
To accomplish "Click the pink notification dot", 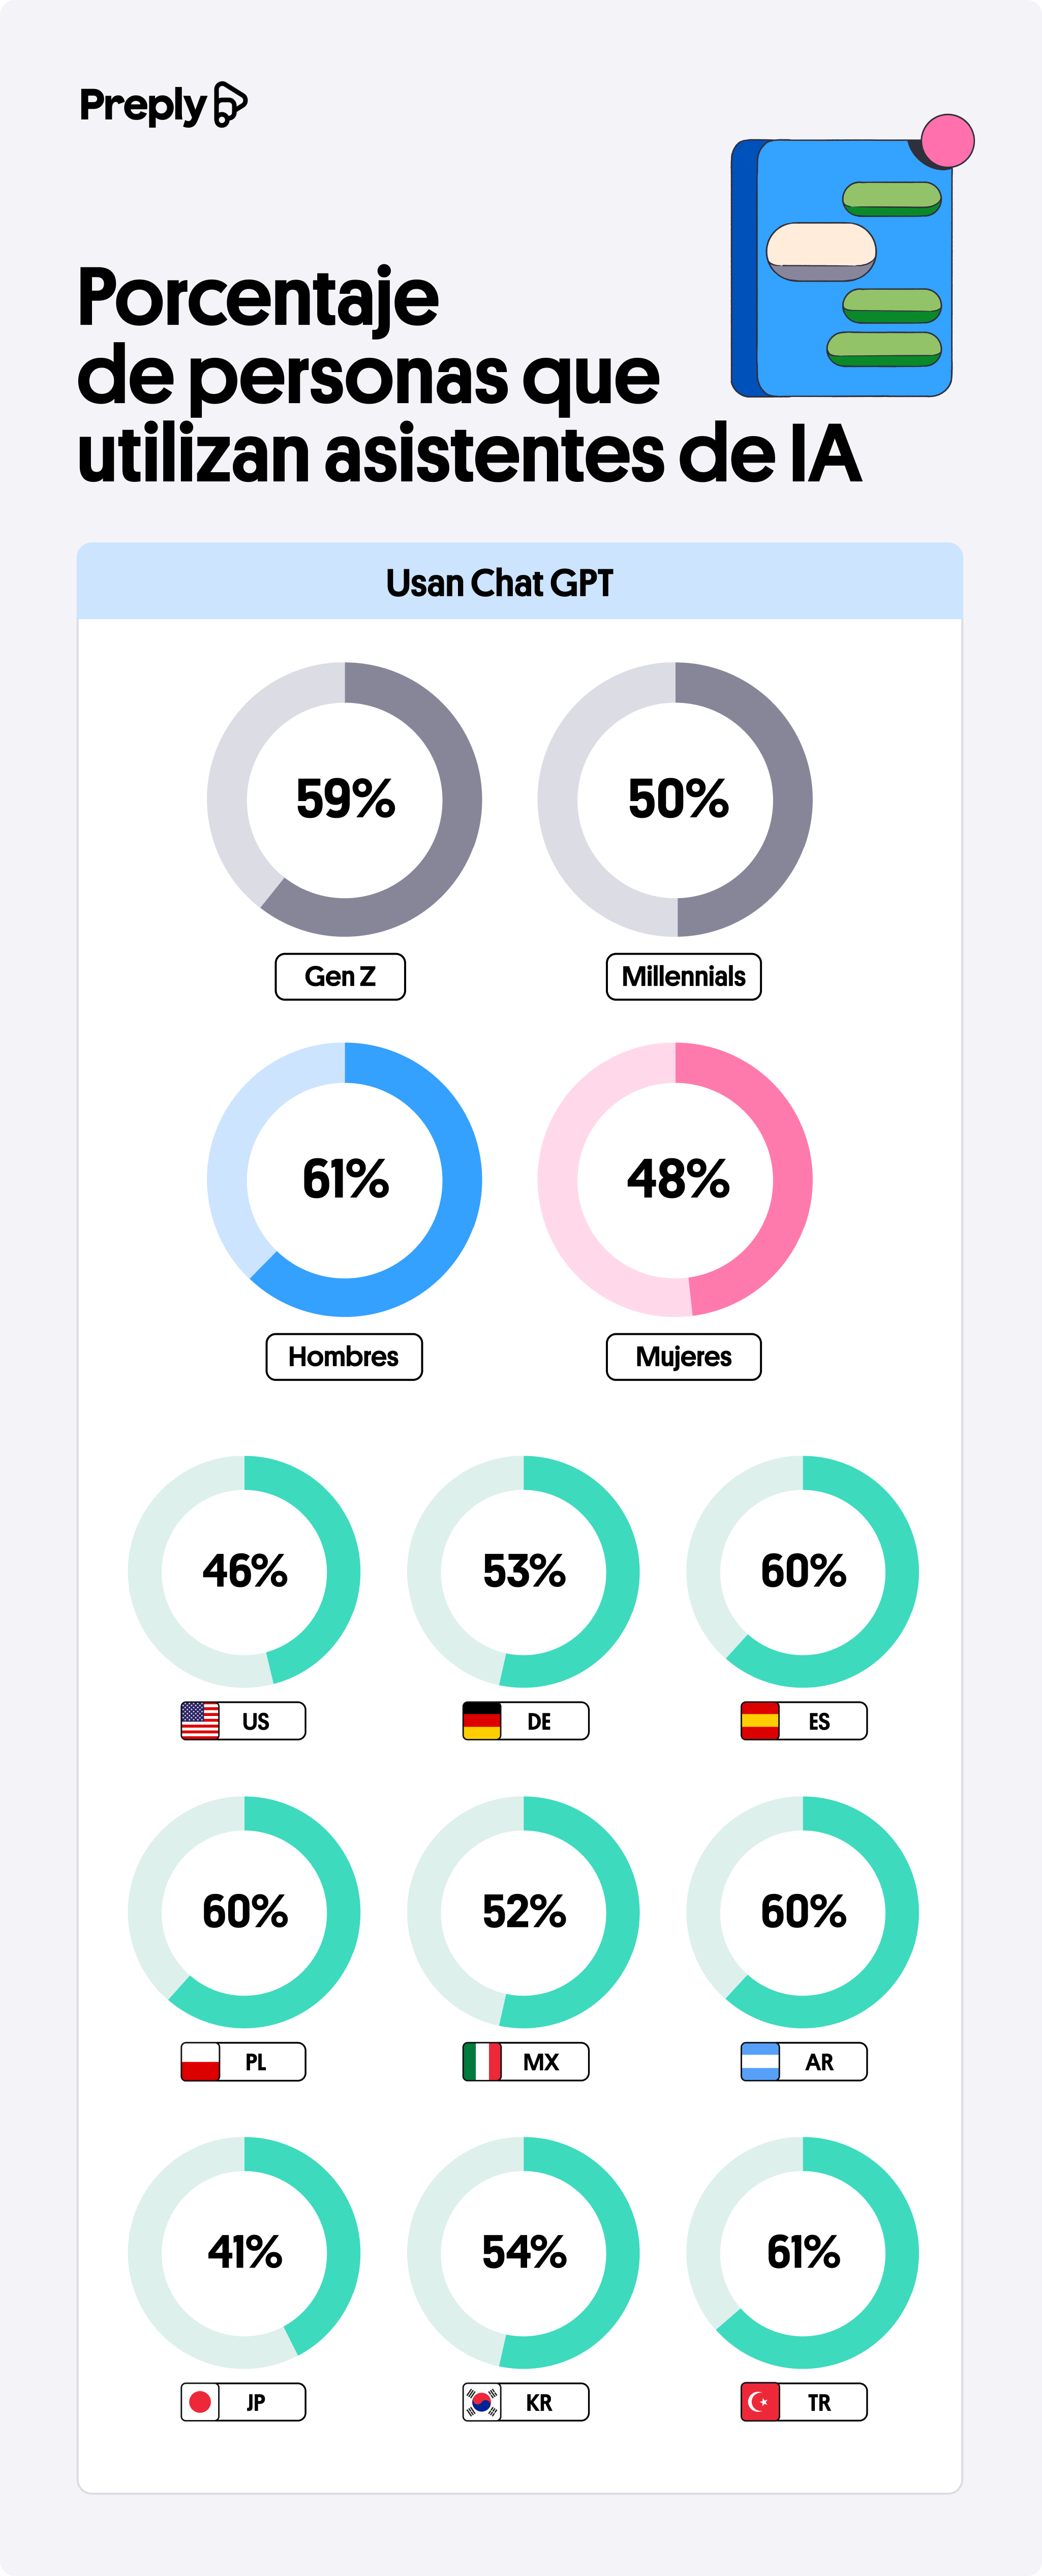I will coord(947,141).
